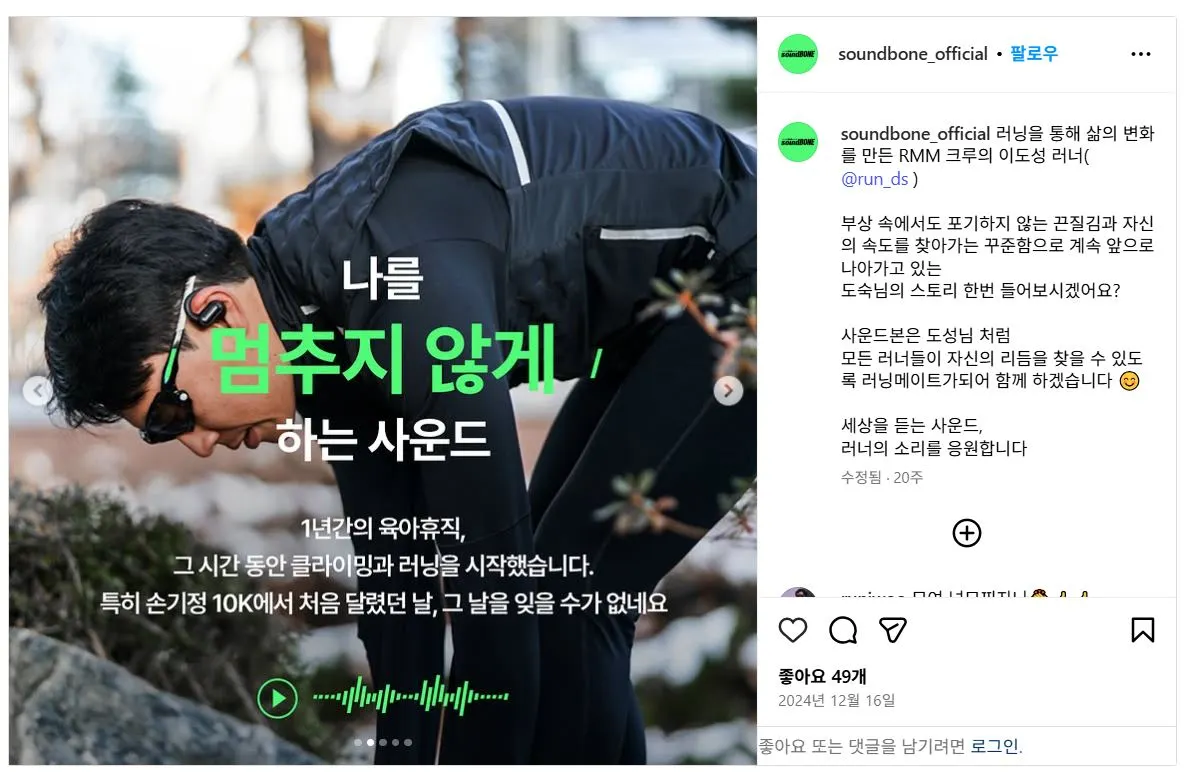Click the soundbone avatar beside the caption

(x=798, y=142)
